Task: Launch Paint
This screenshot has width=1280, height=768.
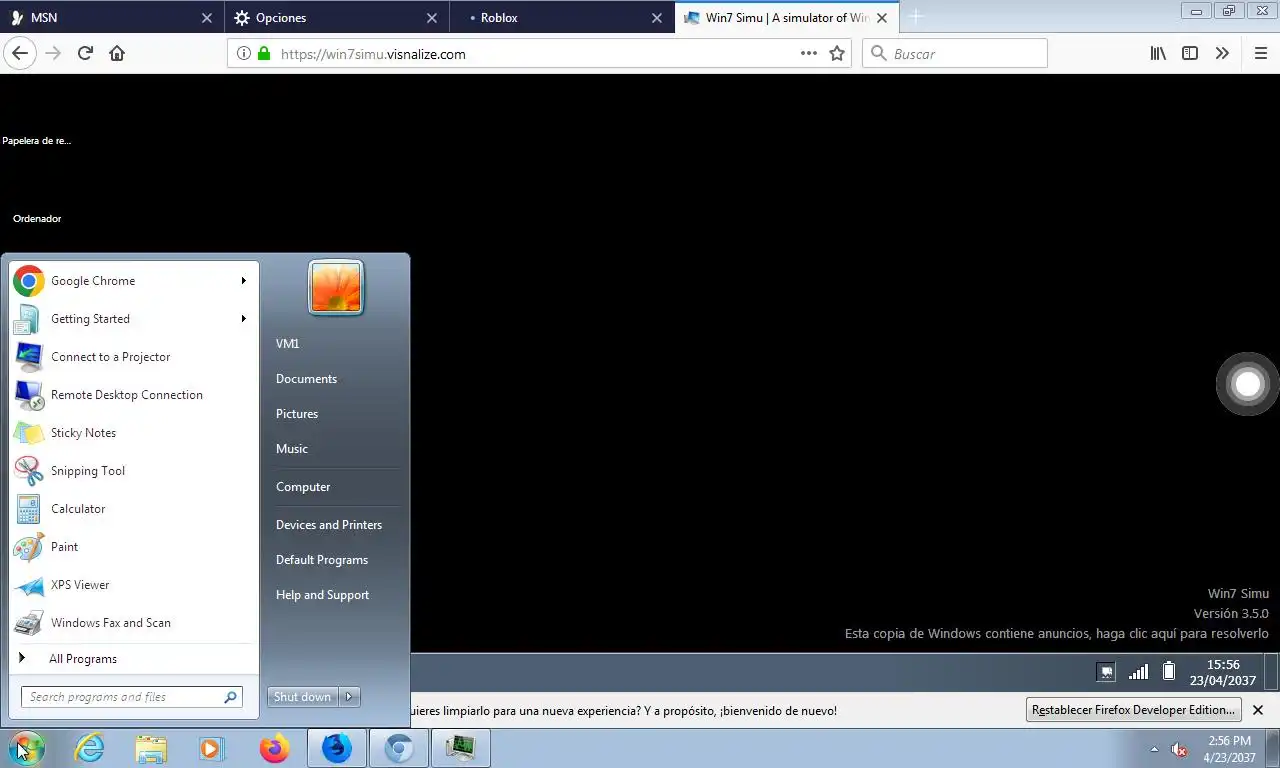Action: (x=133, y=547)
